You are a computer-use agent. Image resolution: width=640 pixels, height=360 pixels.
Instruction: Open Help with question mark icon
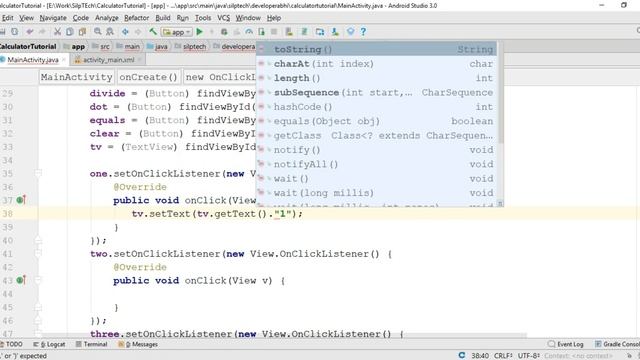pyautogui.click(x=363, y=31)
